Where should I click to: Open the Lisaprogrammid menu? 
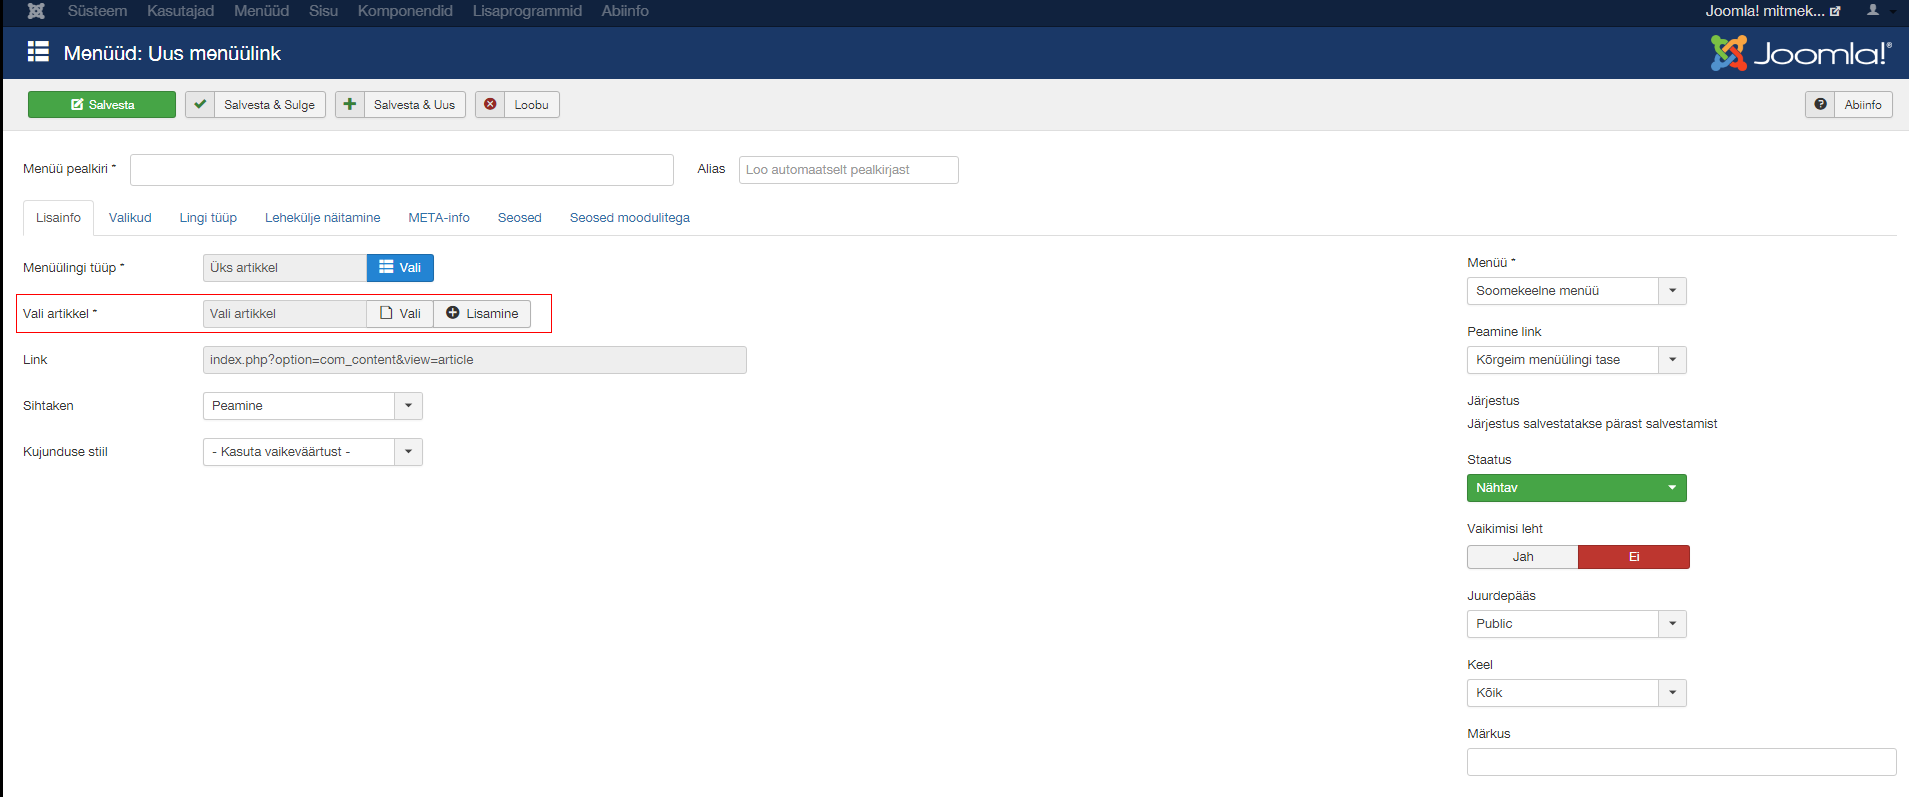pos(527,11)
